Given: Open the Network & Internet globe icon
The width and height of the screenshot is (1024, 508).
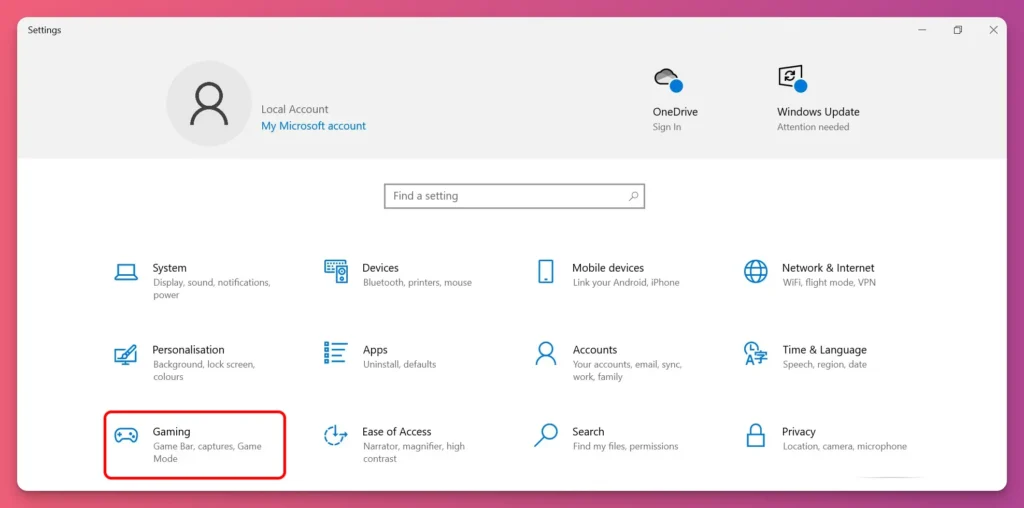Looking at the screenshot, I should 756,271.
